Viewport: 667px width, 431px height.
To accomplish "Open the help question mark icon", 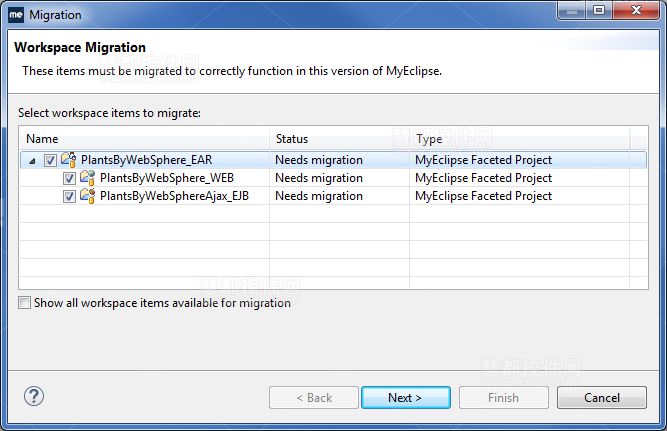I will click(34, 397).
